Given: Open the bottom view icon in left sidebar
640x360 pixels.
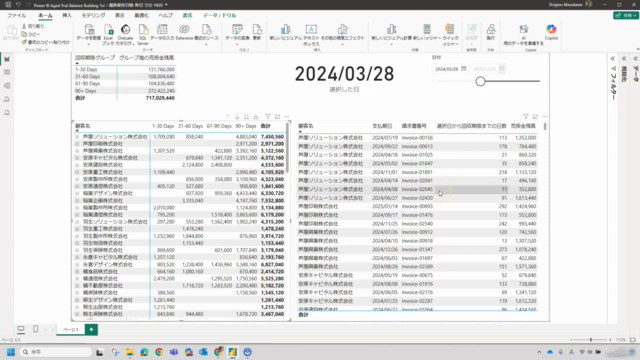Looking at the screenshot, I should click(7, 113).
